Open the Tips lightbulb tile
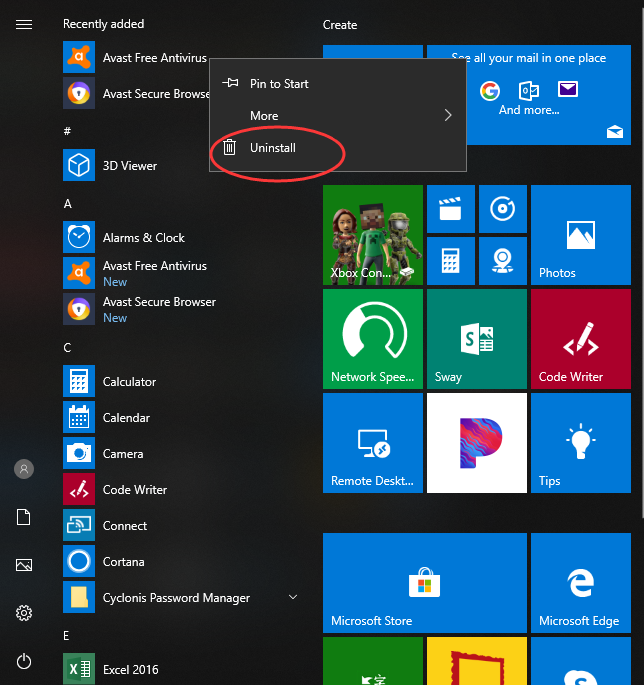 581,443
